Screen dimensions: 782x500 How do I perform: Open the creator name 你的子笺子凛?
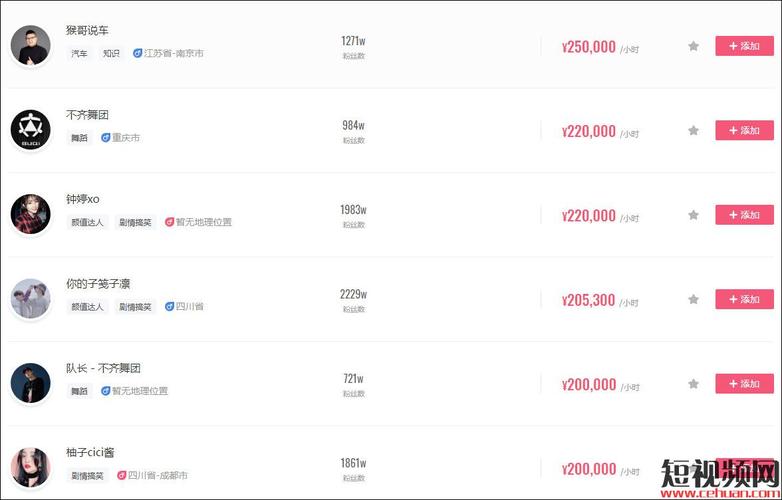[x=98, y=284]
